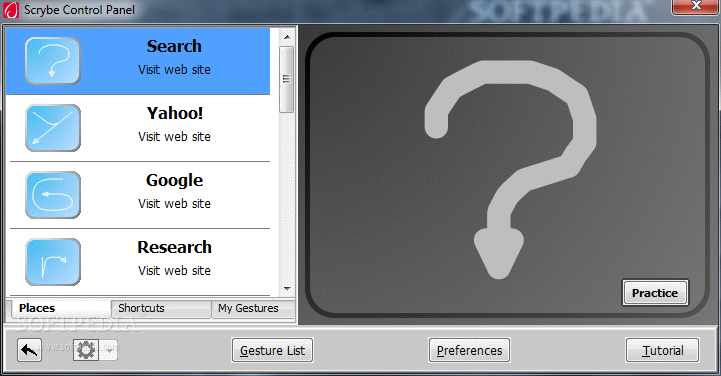Close the Scrybe Control Panel window
721x376 pixels.
696,6
